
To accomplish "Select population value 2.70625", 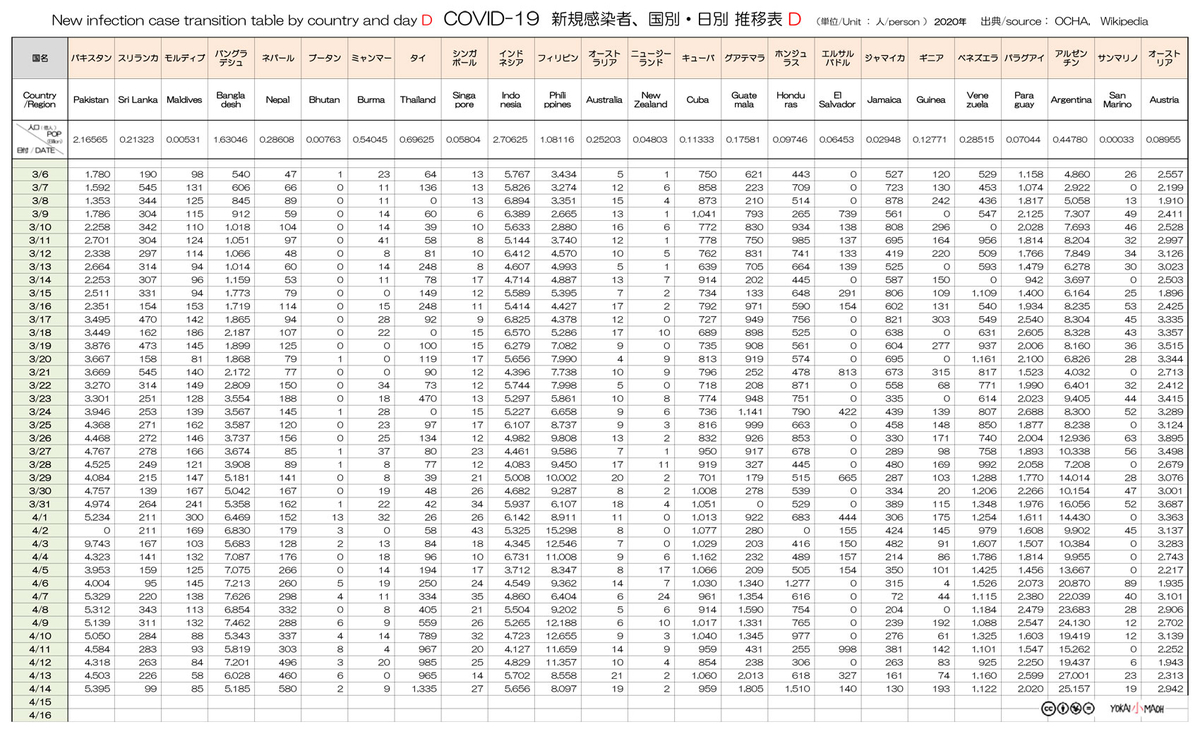I will pos(511,138).
